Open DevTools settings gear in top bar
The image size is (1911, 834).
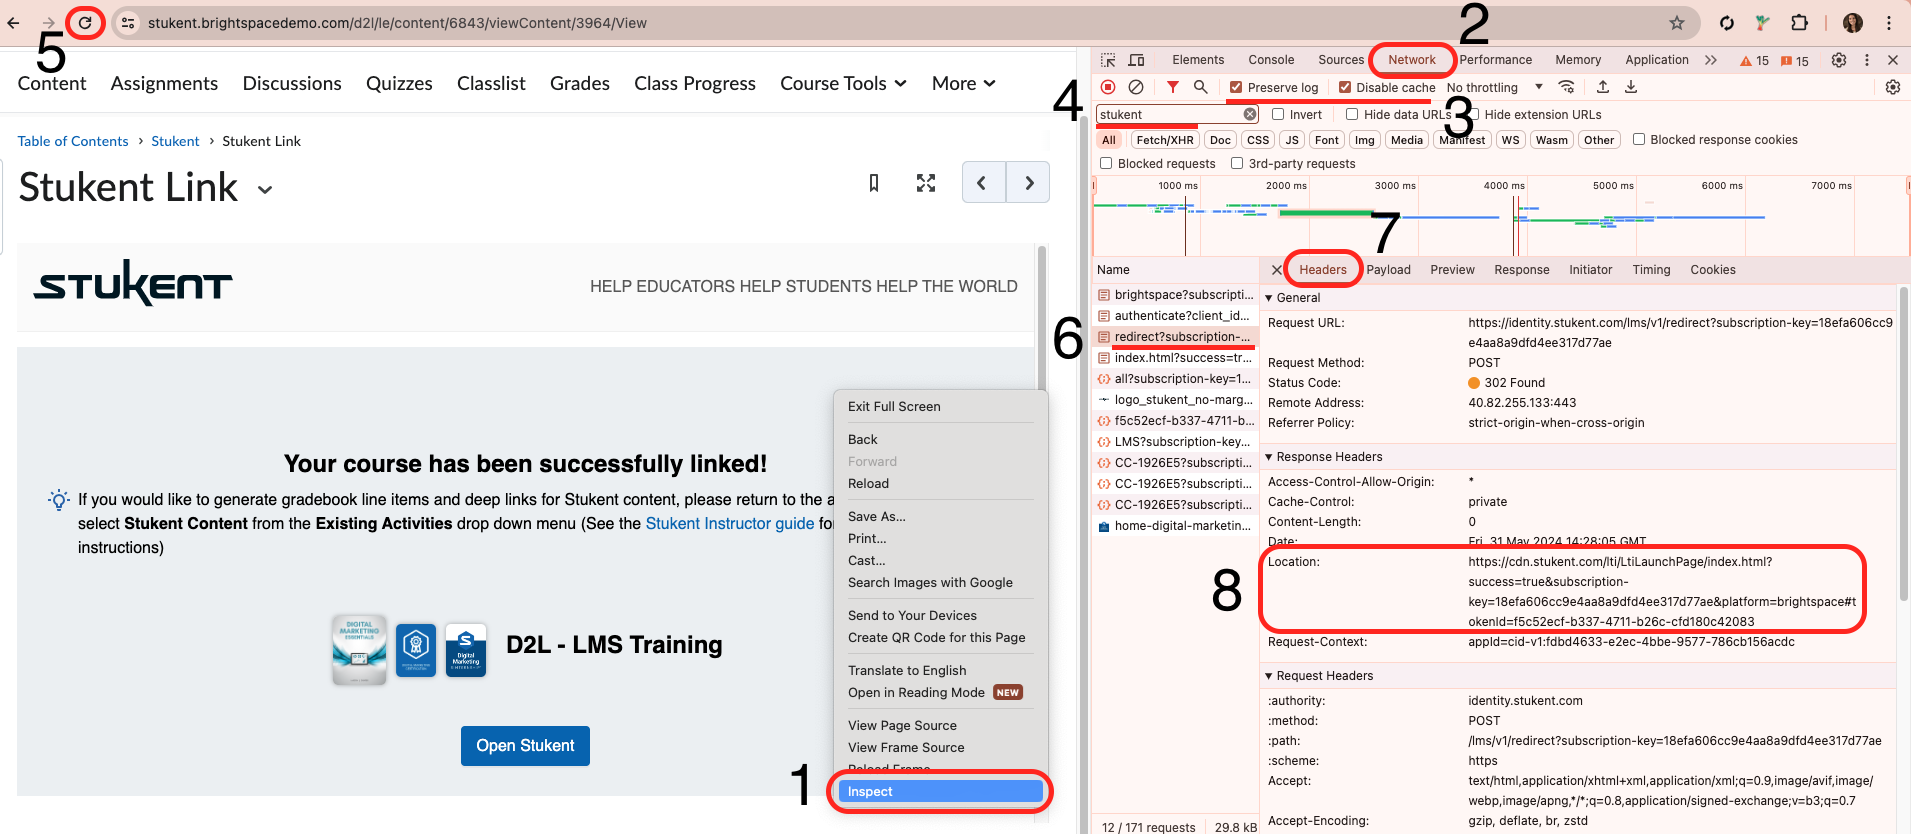(x=1839, y=60)
